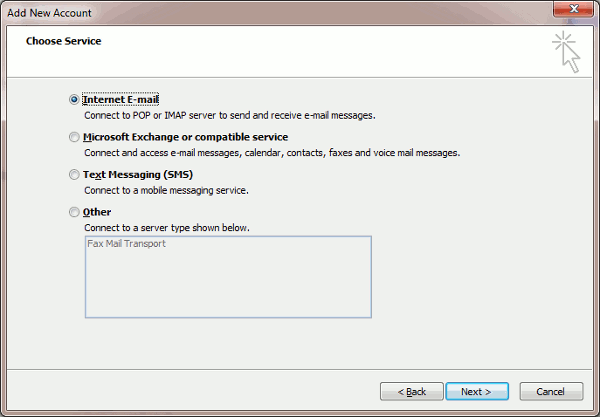Click the mobile messaging service description
Image resolution: width=602 pixels, height=417 pixels.
pos(166,190)
